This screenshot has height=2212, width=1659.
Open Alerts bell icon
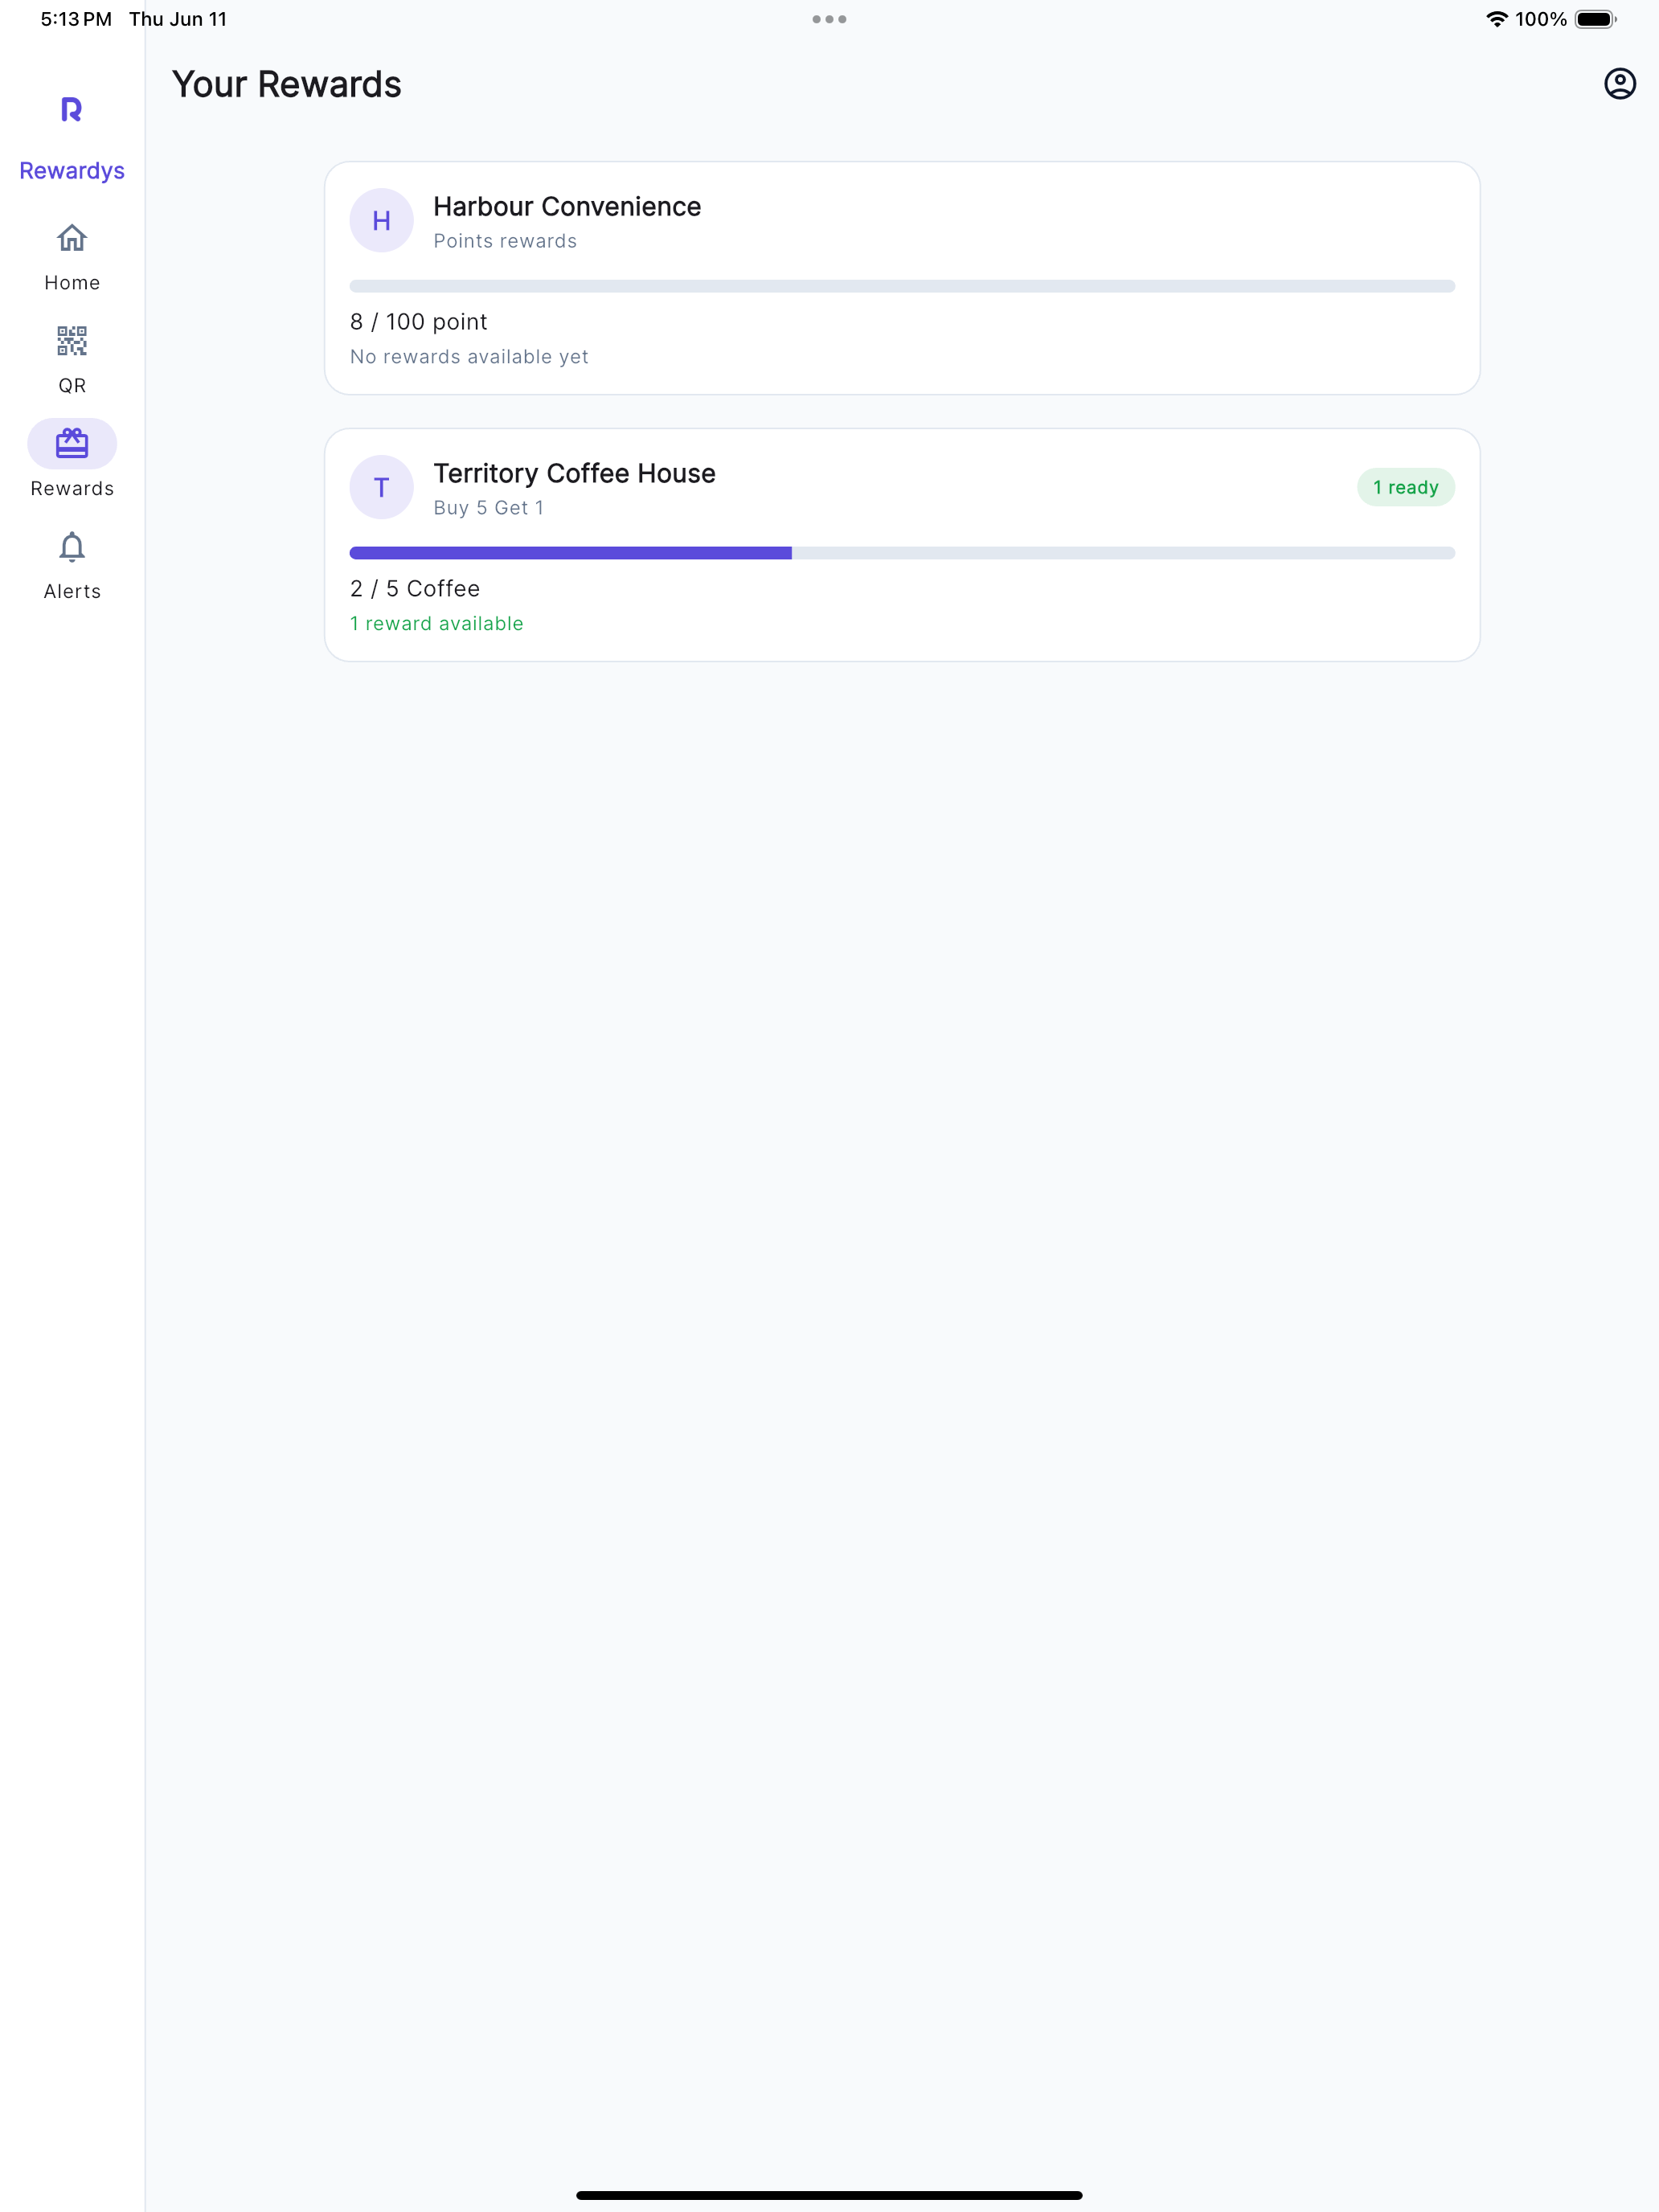point(72,547)
